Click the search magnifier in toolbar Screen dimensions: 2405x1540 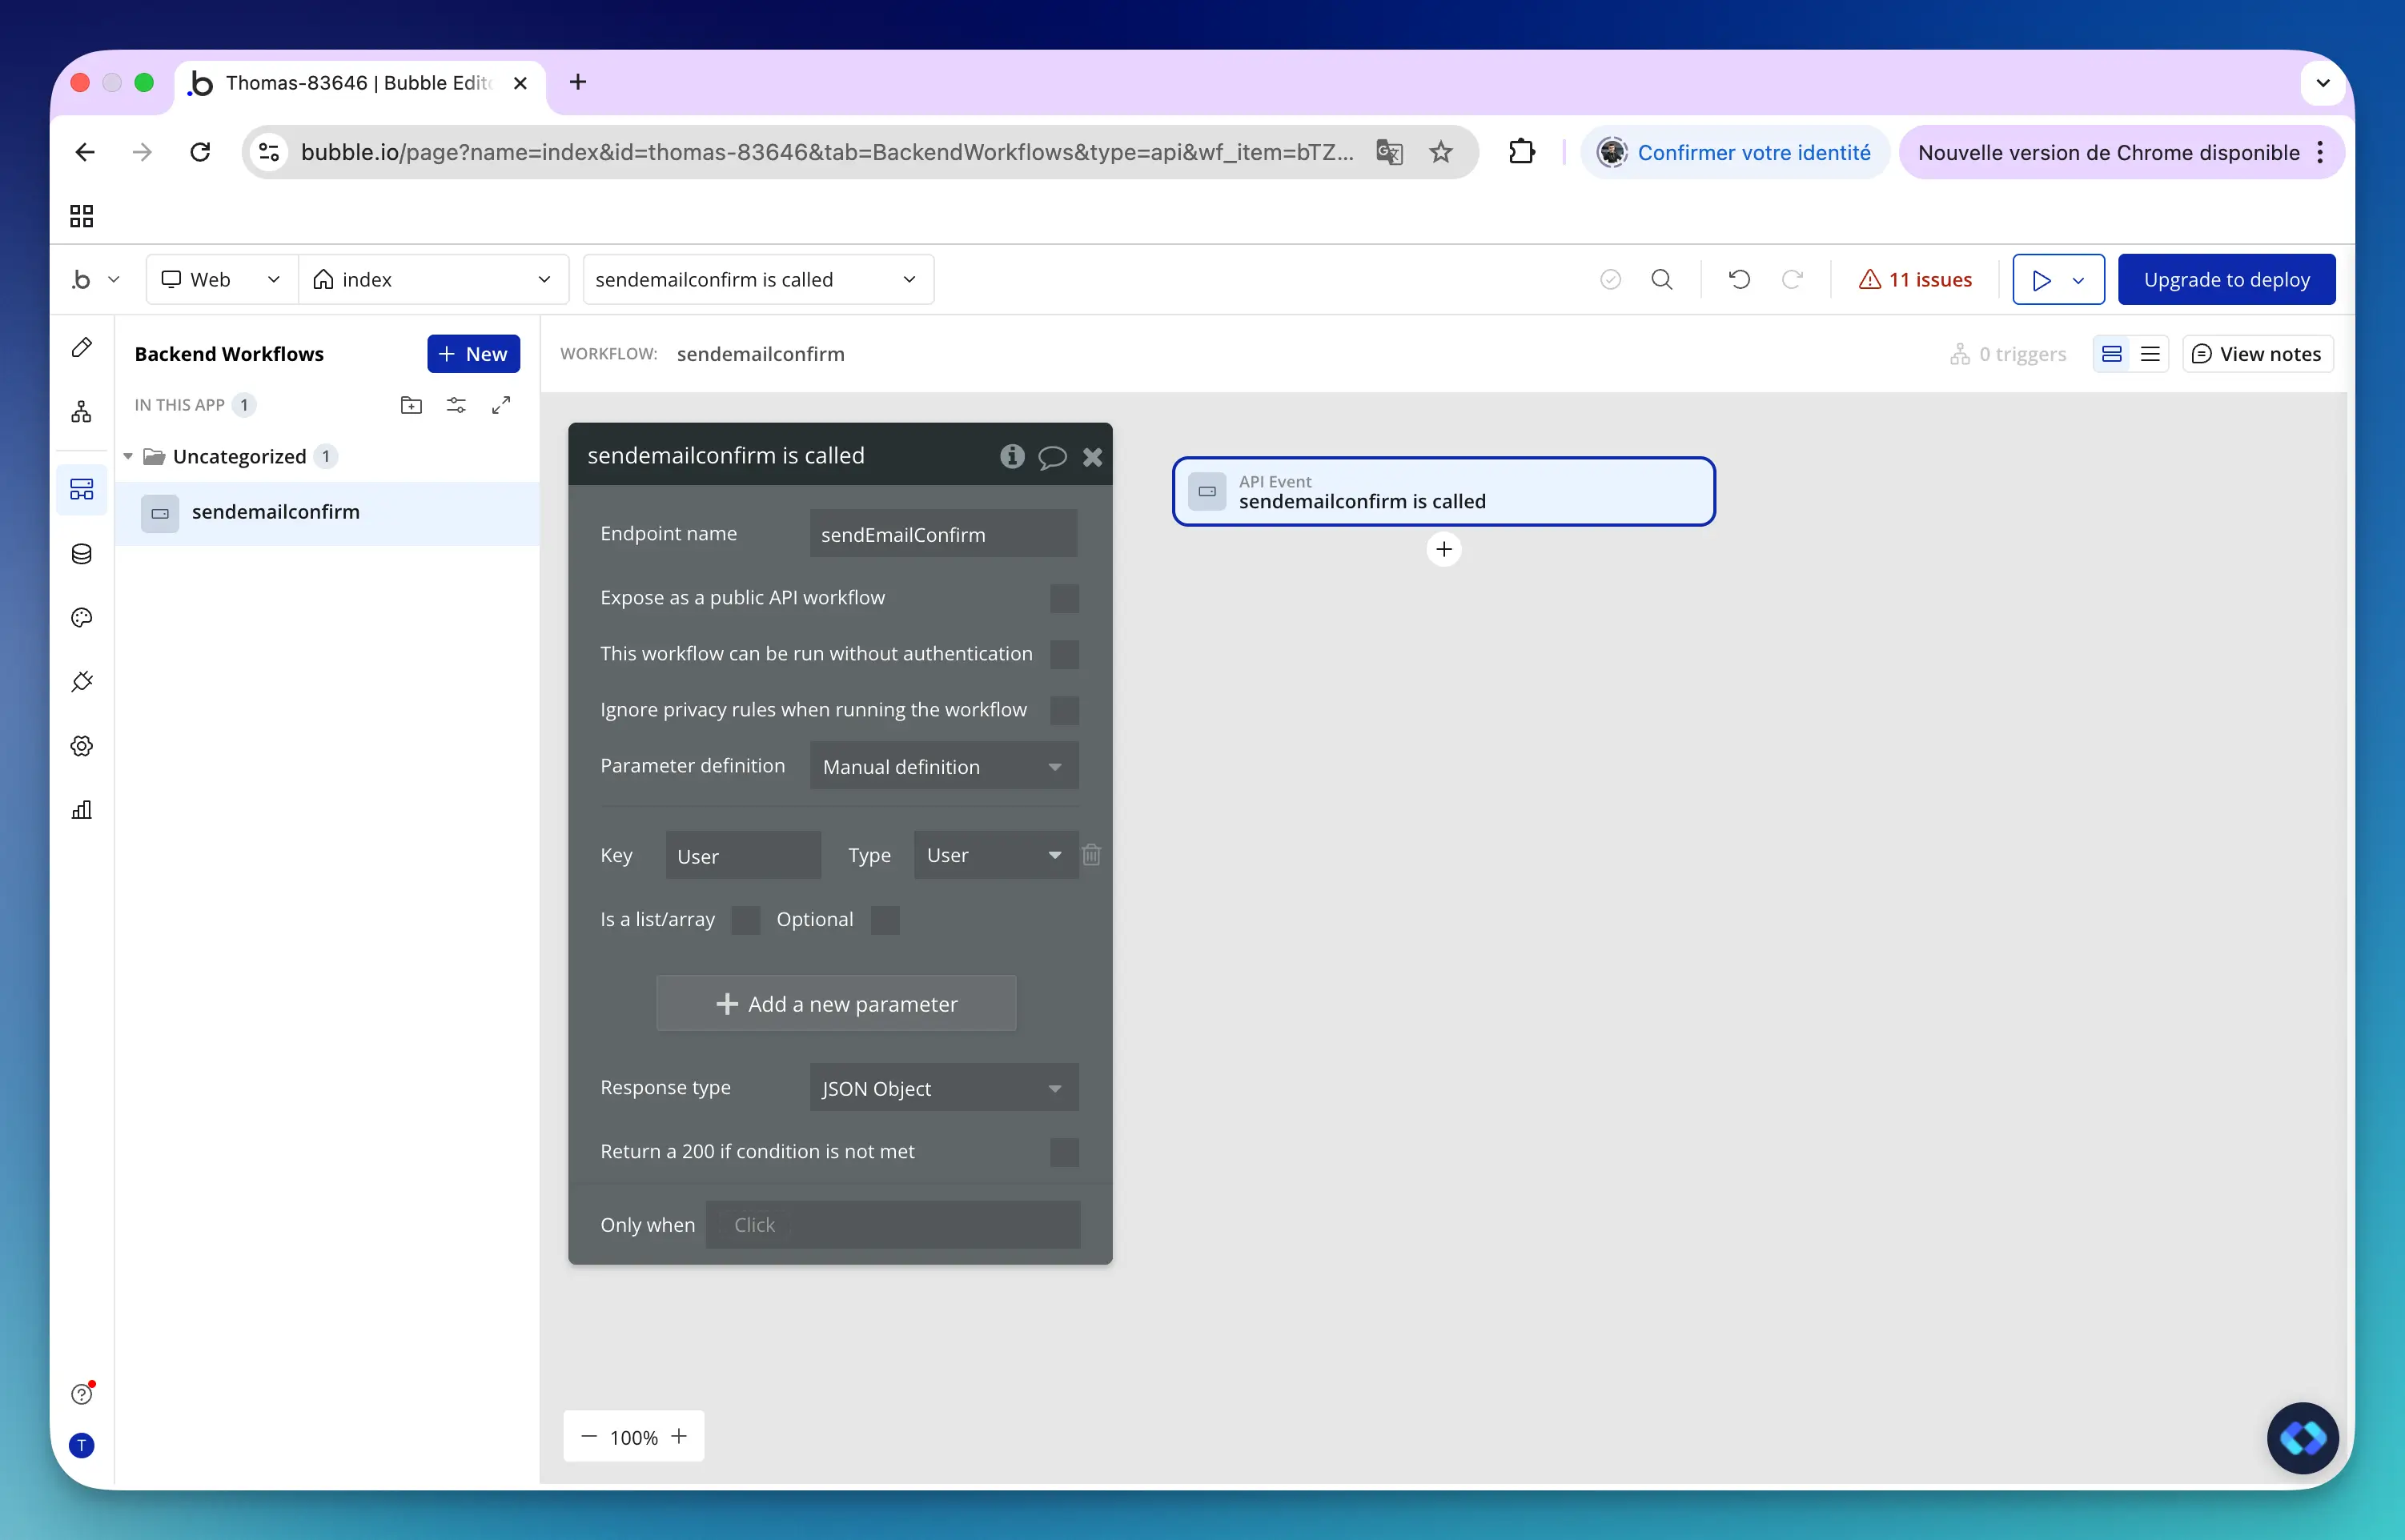click(1662, 280)
